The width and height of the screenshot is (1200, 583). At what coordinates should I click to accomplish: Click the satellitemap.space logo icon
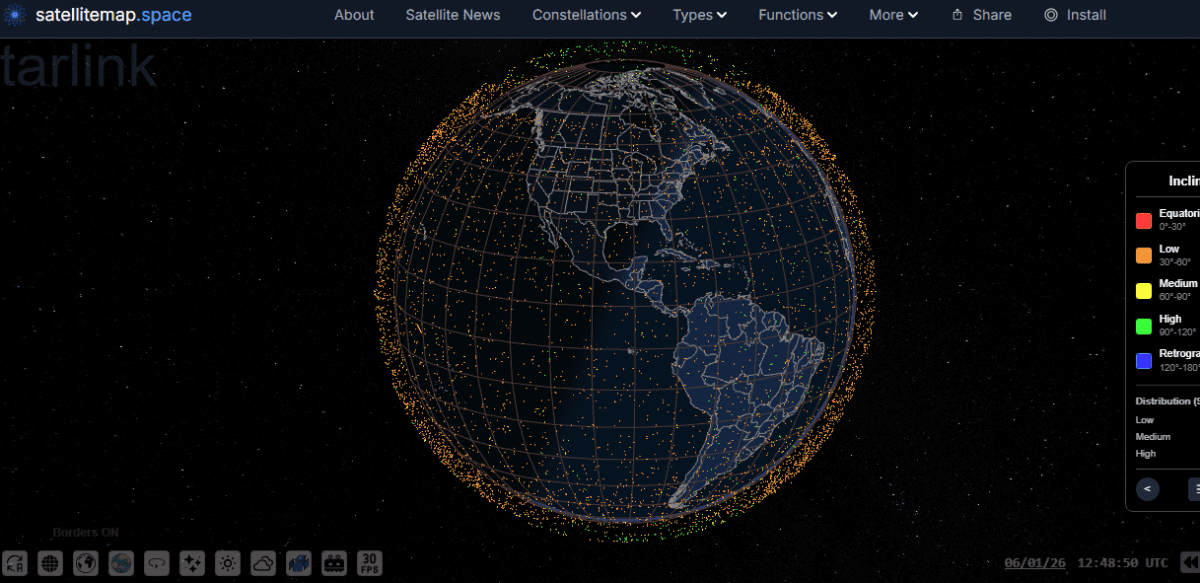click(15, 15)
